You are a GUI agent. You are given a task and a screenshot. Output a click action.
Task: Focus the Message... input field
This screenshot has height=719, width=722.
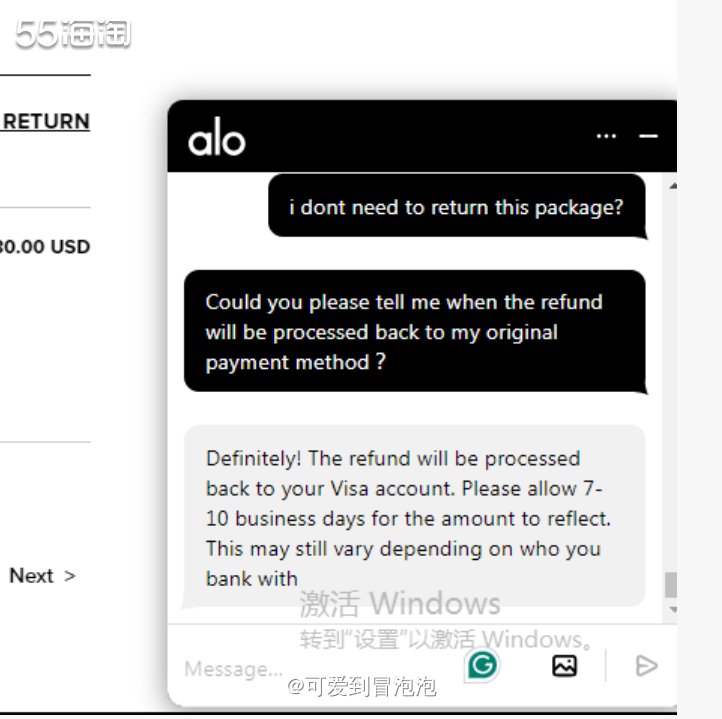(x=318, y=668)
